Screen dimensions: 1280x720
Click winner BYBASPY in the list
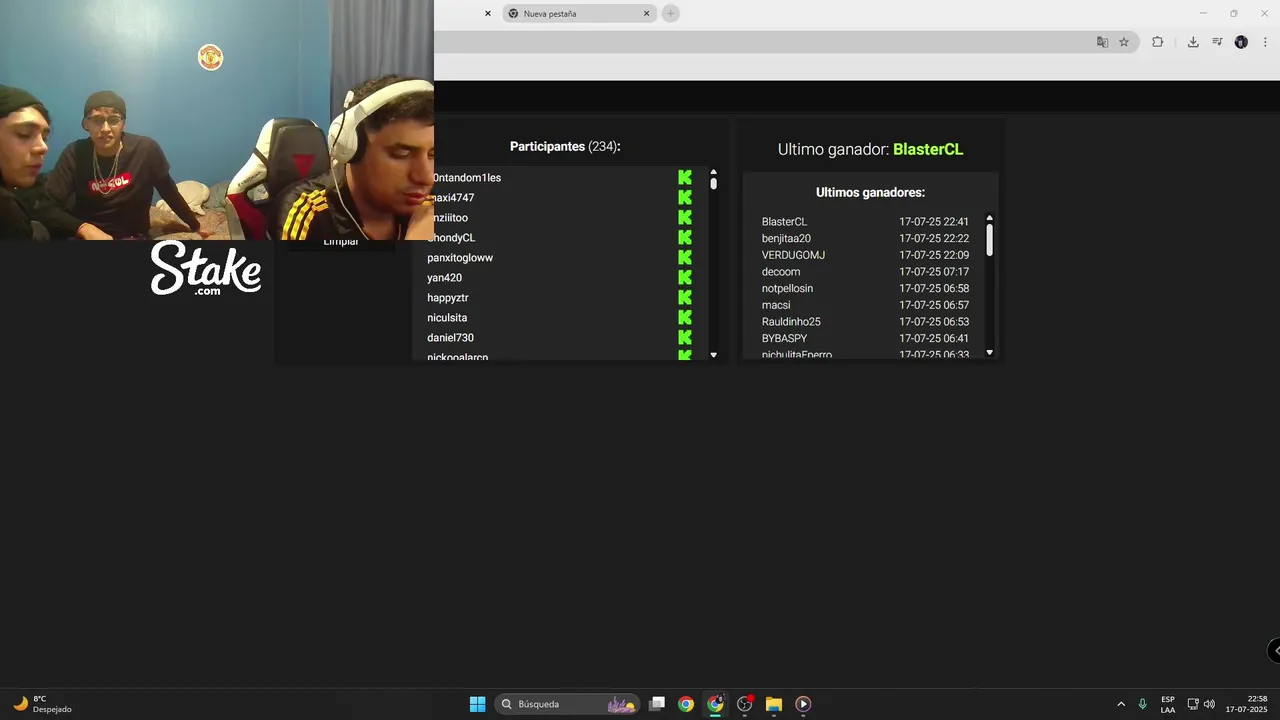coord(784,339)
